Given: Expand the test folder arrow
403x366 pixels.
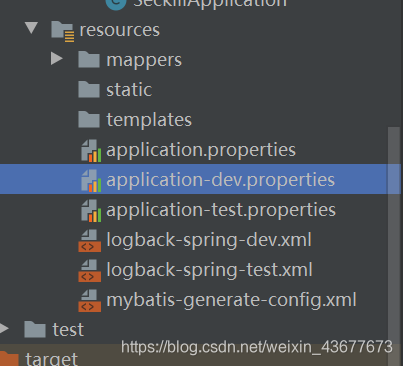Looking at the screenshot, I should click(x=4, y=328).
